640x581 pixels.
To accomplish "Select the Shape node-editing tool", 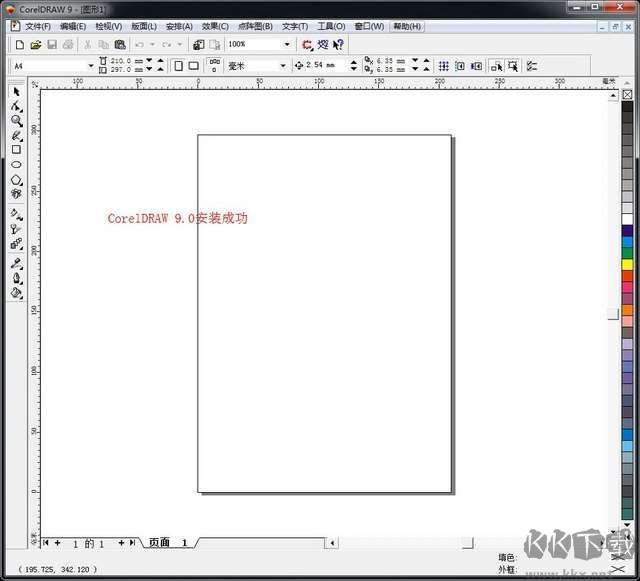I will pos(16,106).
